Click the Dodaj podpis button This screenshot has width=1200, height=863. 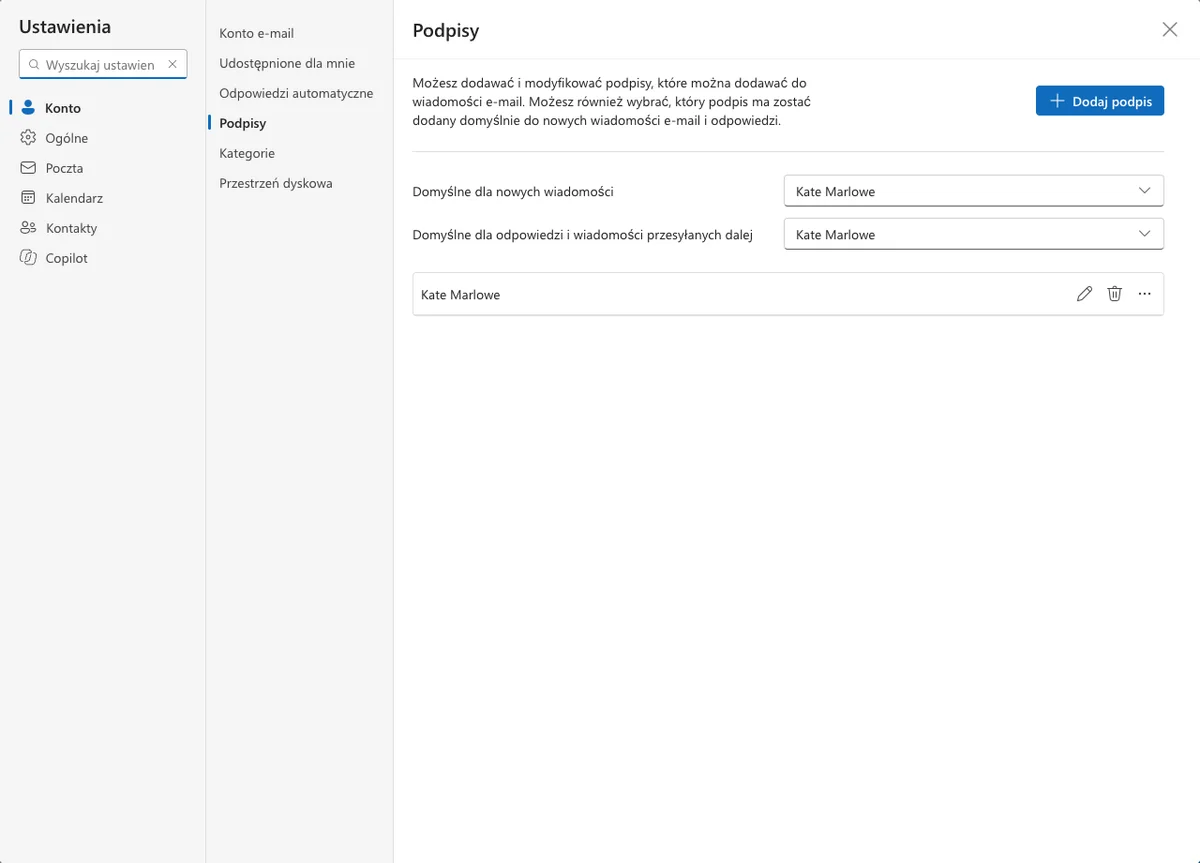tap(1100, 101)
